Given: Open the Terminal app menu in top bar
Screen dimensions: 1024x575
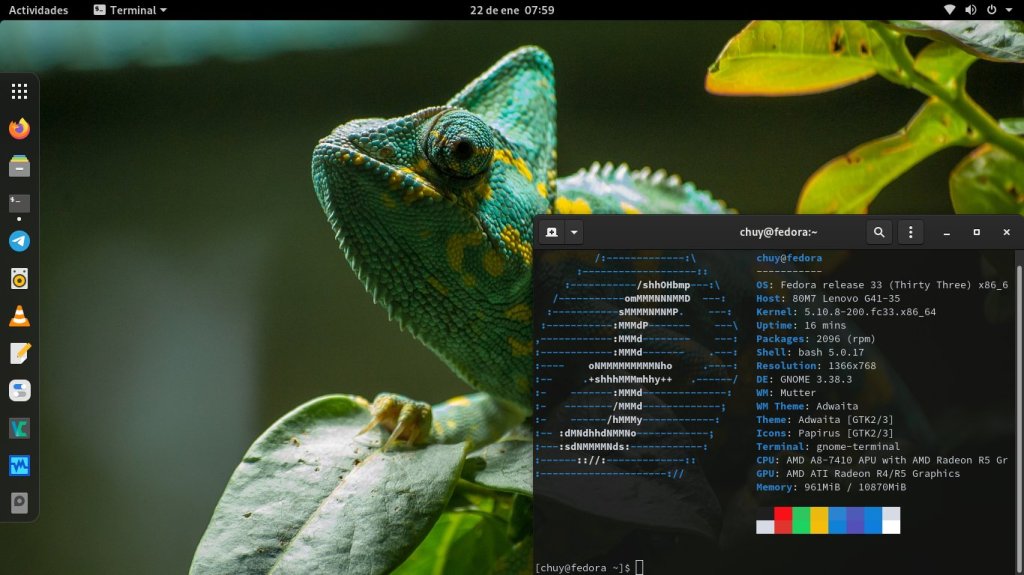Looking at the screenshot, I should click(x=130, y=10).
